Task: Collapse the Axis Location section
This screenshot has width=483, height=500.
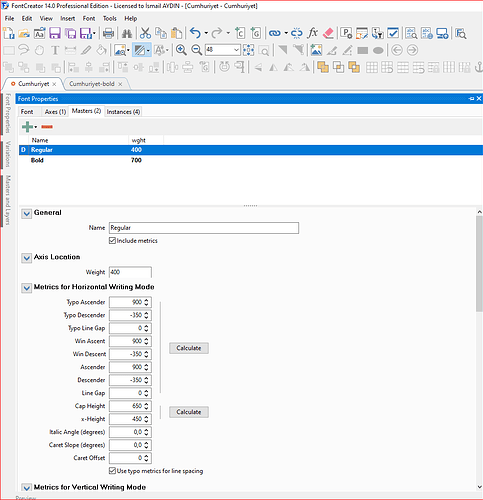Action: coord(27,258)
